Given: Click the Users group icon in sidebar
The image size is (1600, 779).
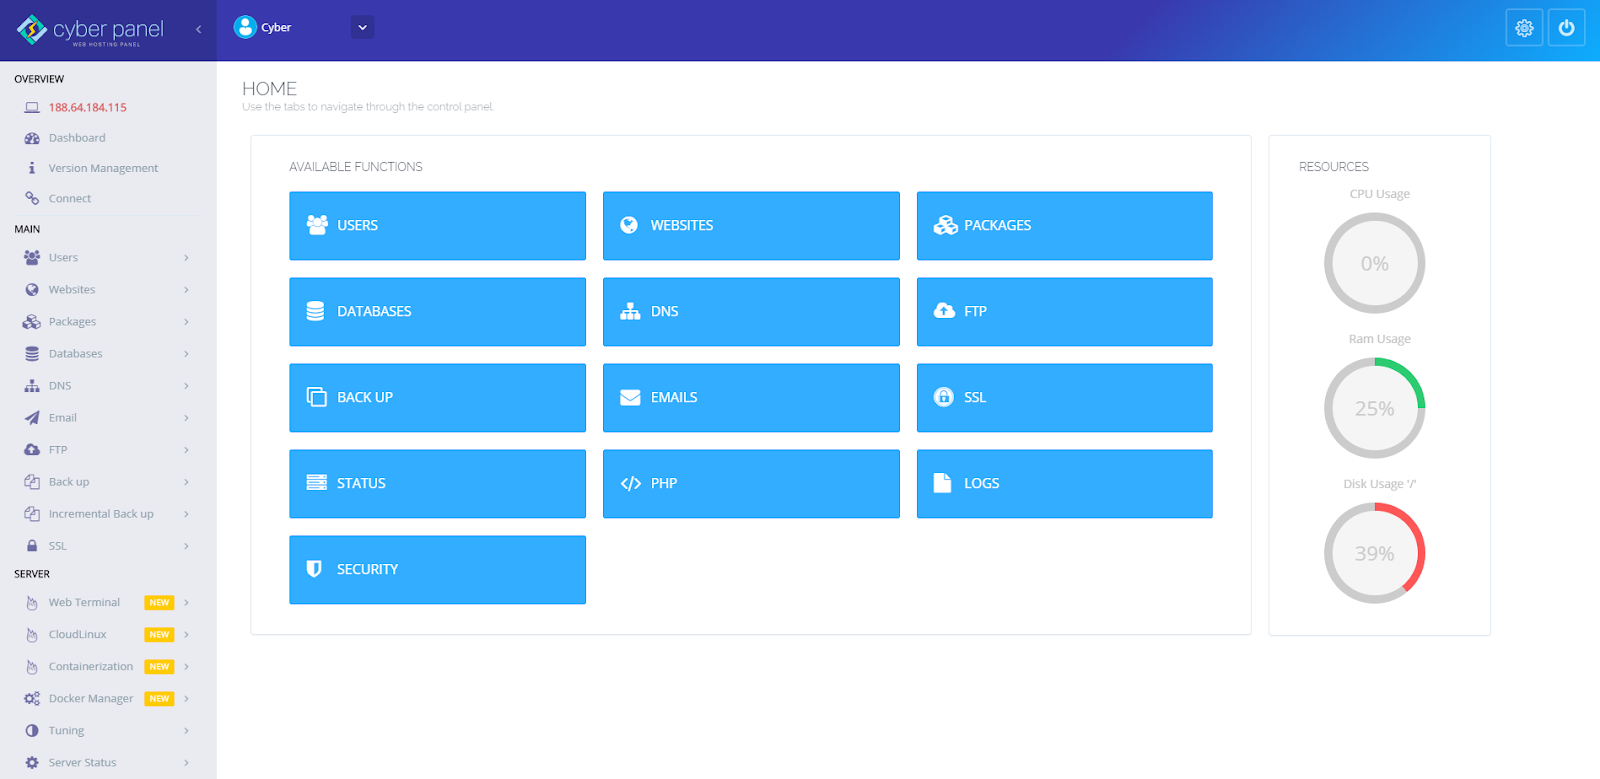Looking at the screenshot, I should coord(32,258).
